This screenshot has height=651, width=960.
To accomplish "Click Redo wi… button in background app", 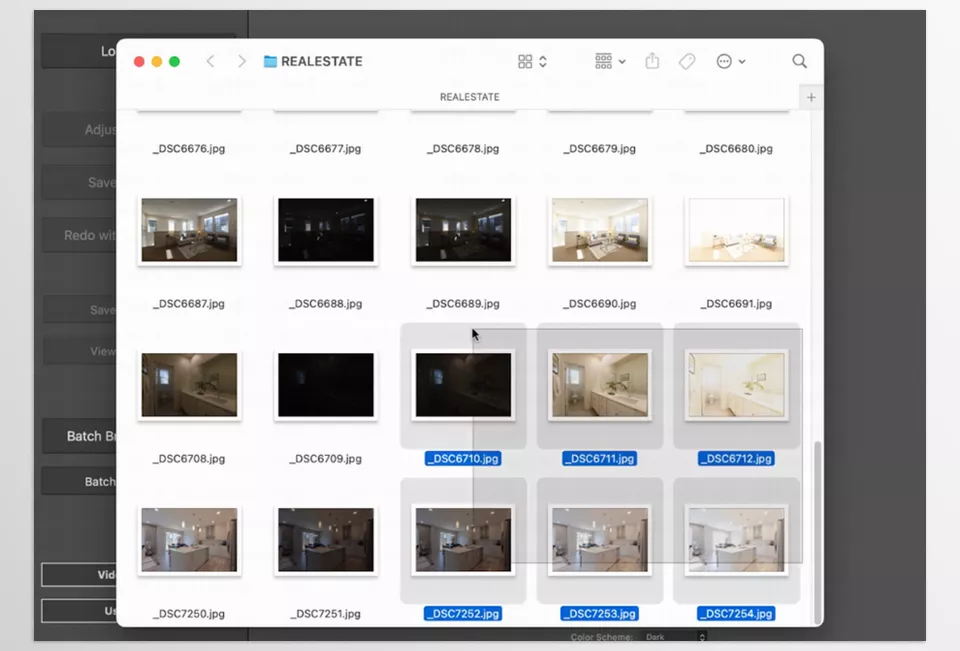I will tap(79, 235).
